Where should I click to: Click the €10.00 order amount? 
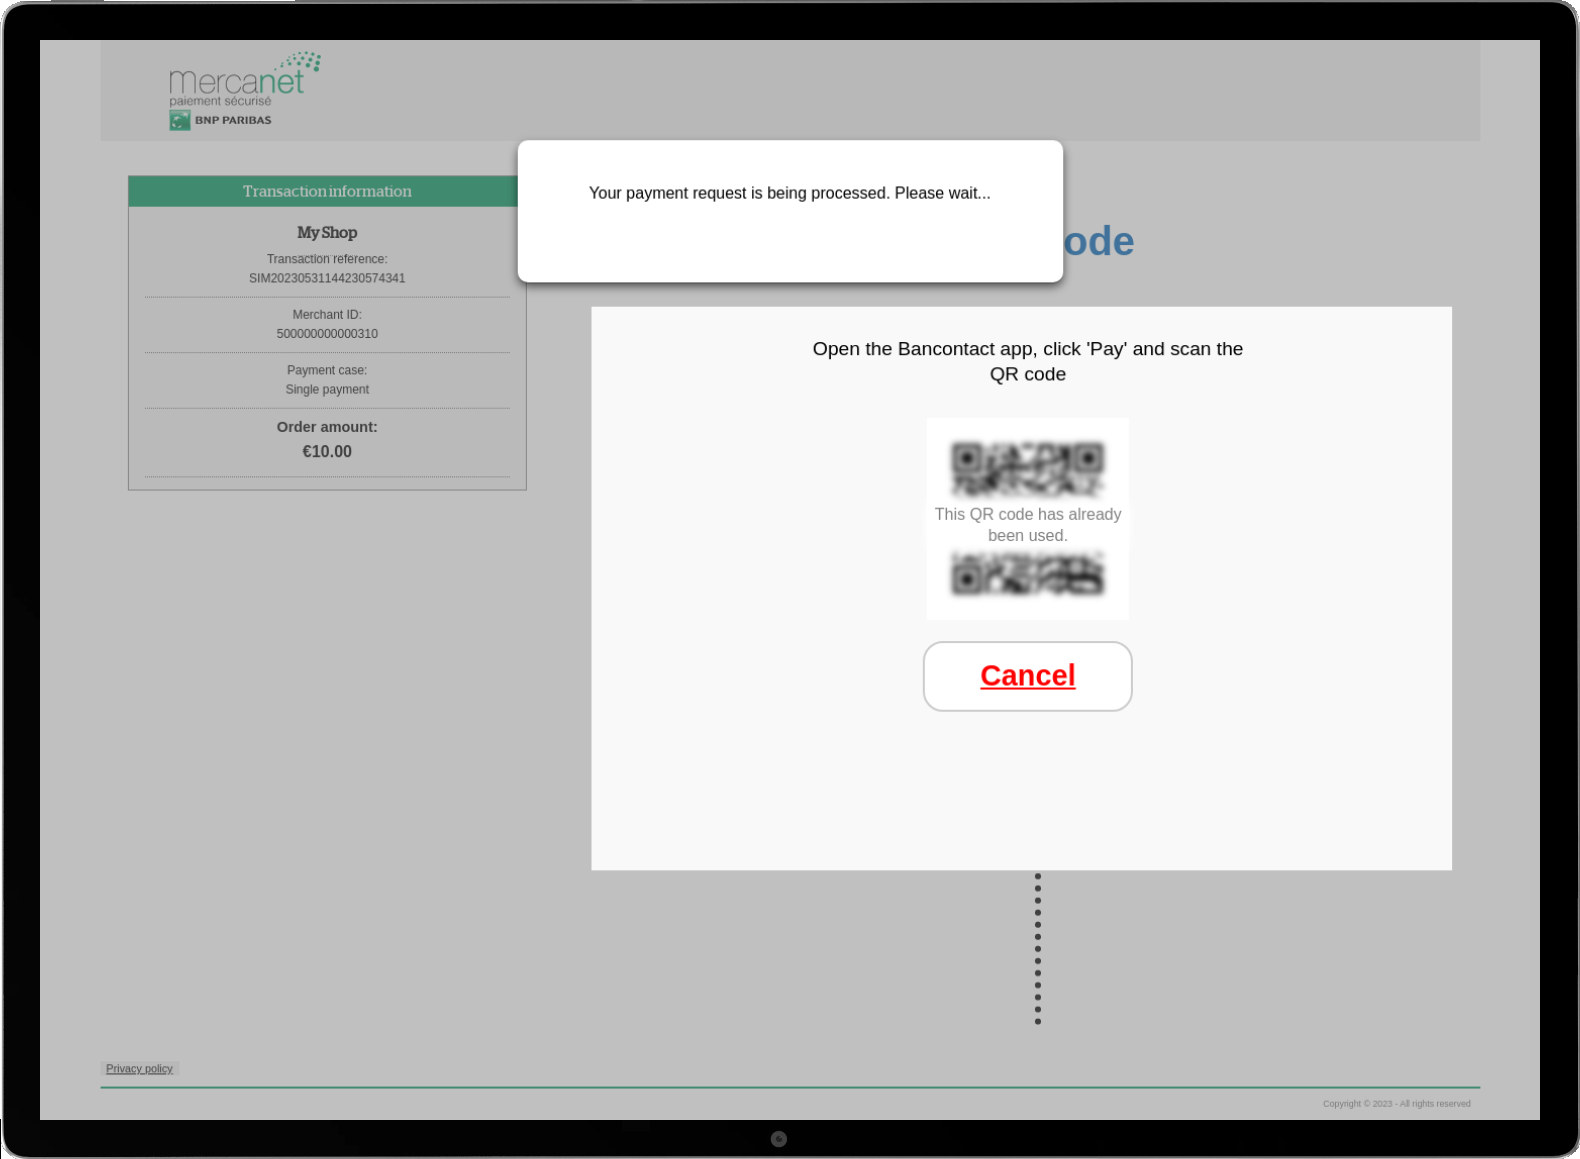(x=327, y=451)
